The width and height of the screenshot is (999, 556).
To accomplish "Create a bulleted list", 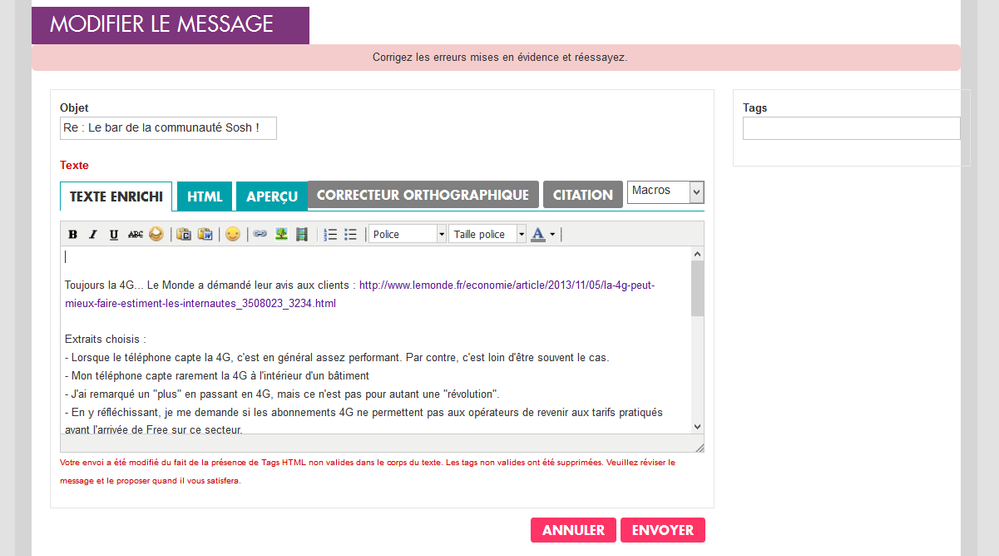I will coord(350,234).
